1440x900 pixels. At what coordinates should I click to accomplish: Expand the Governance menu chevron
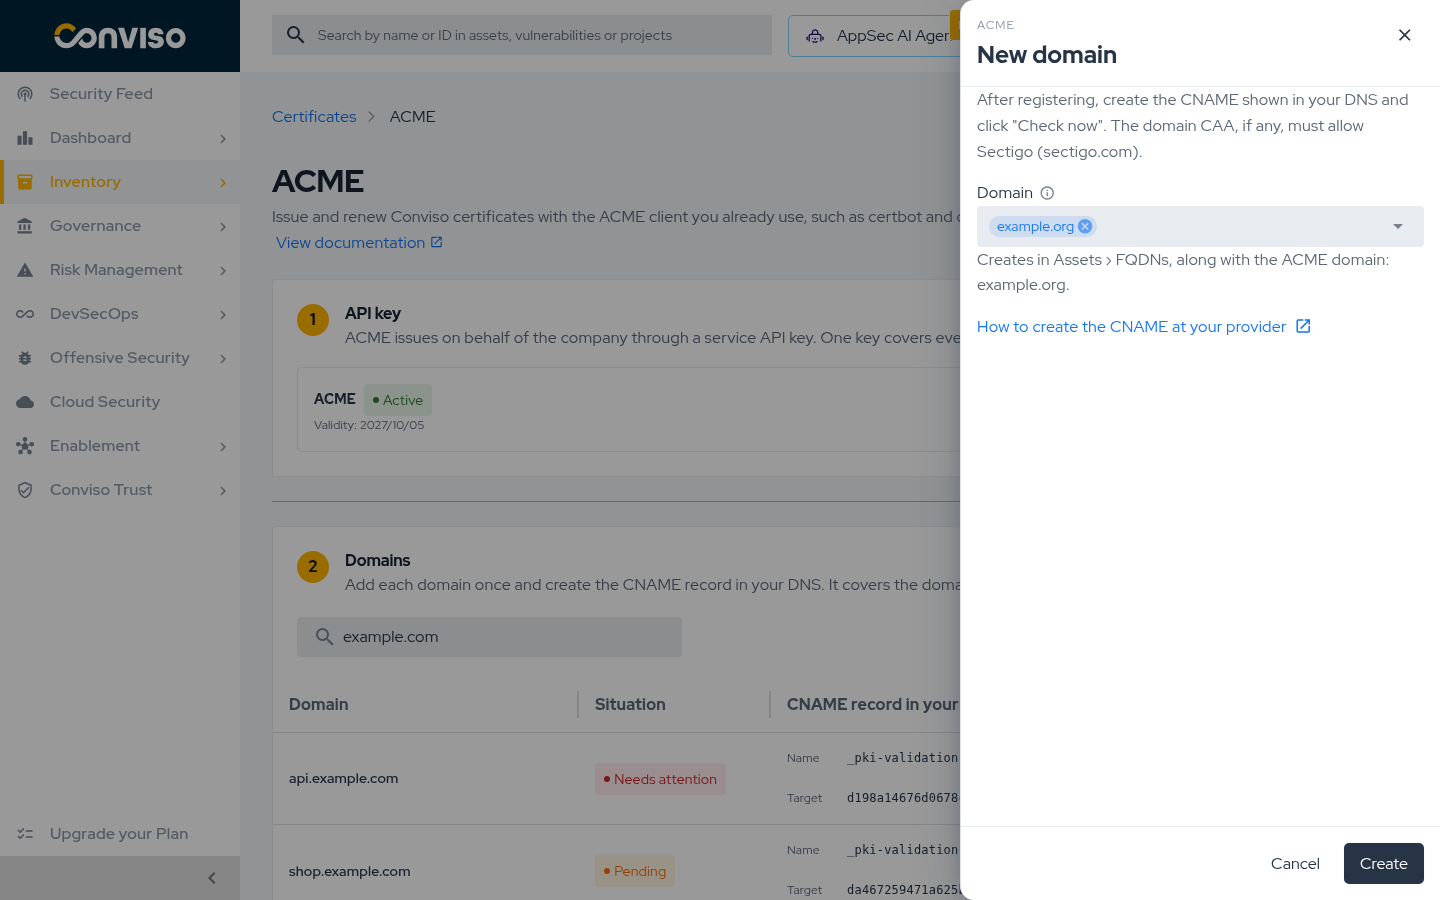223,227
